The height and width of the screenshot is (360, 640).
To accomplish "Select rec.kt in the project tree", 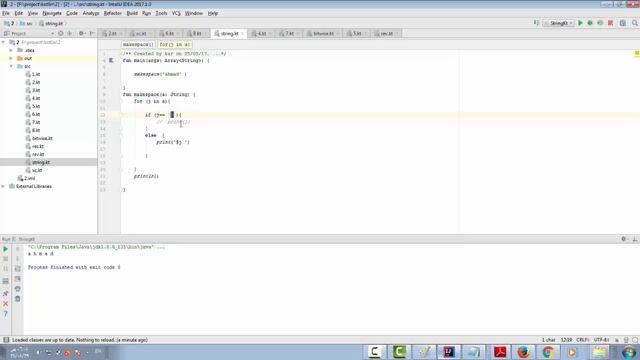I will [x=38, y=146].
